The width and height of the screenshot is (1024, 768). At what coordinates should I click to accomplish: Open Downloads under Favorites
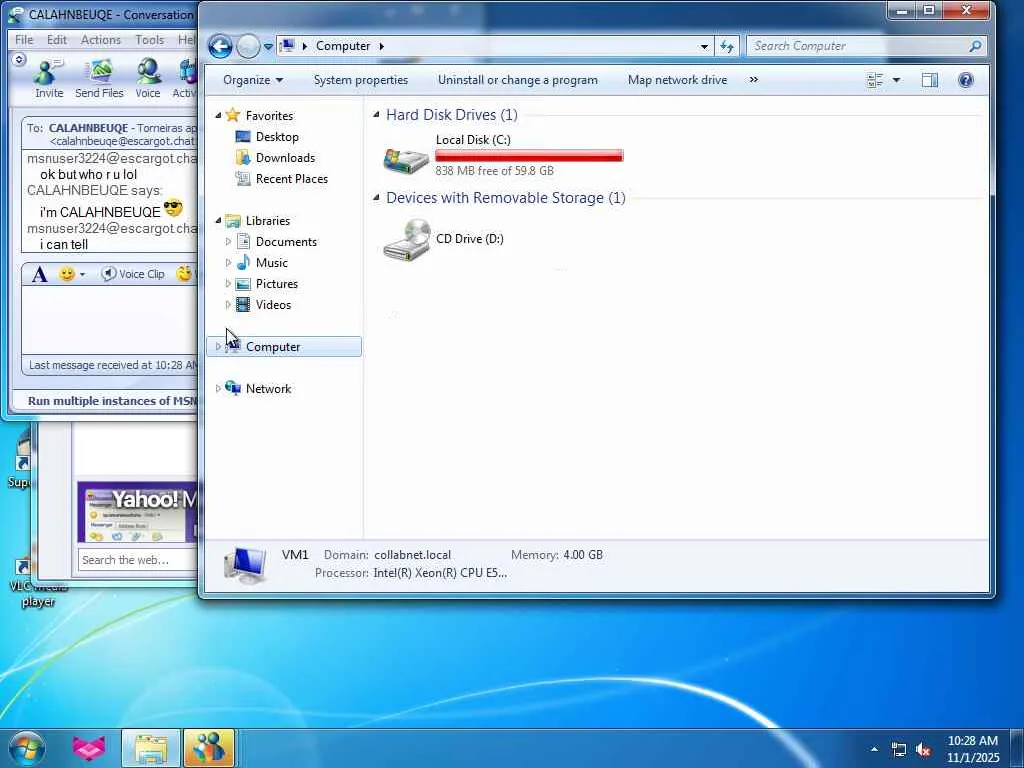[285, 157]
